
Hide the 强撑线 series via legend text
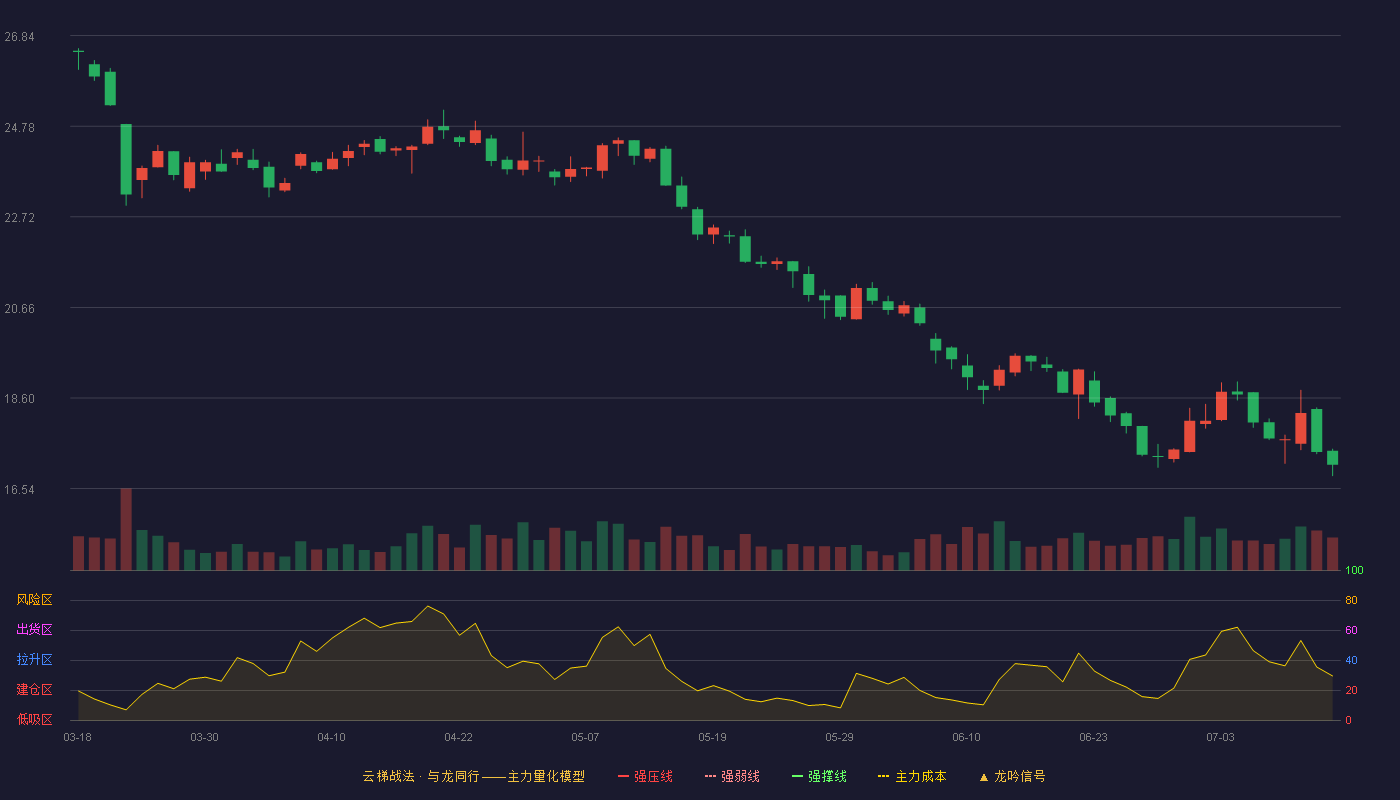827,776
